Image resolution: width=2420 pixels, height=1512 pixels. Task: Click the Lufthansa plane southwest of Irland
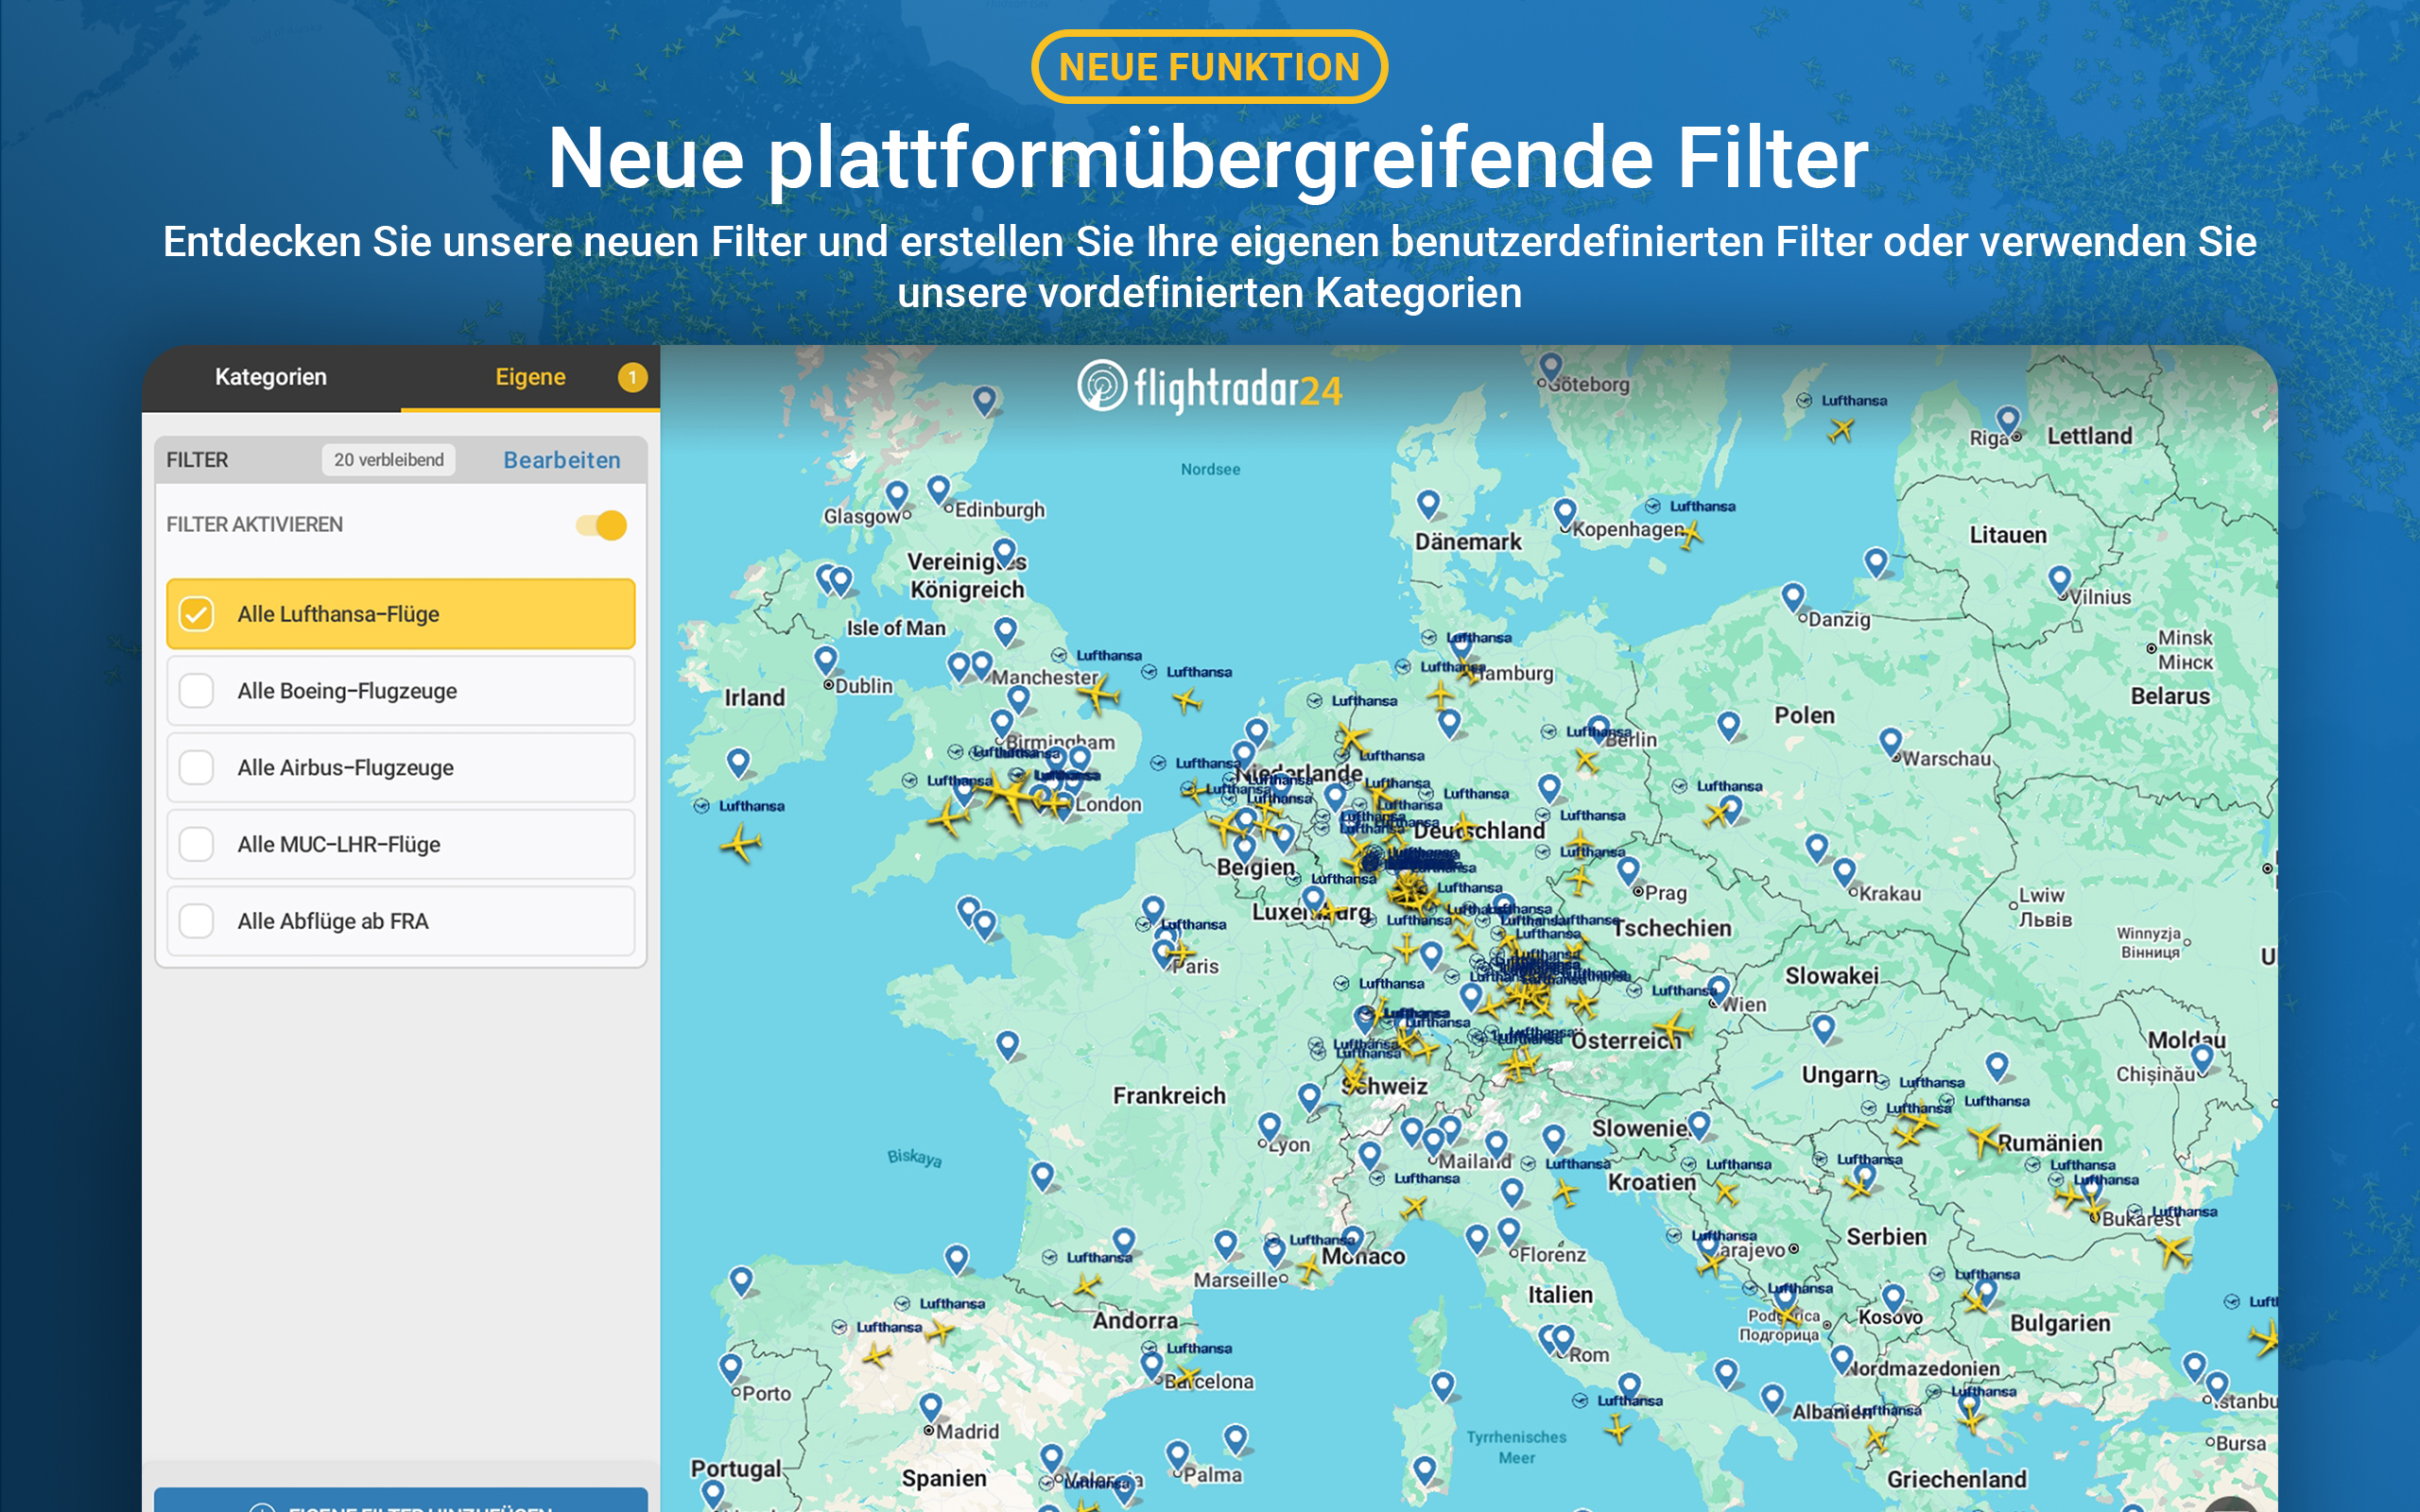(740, 842)
